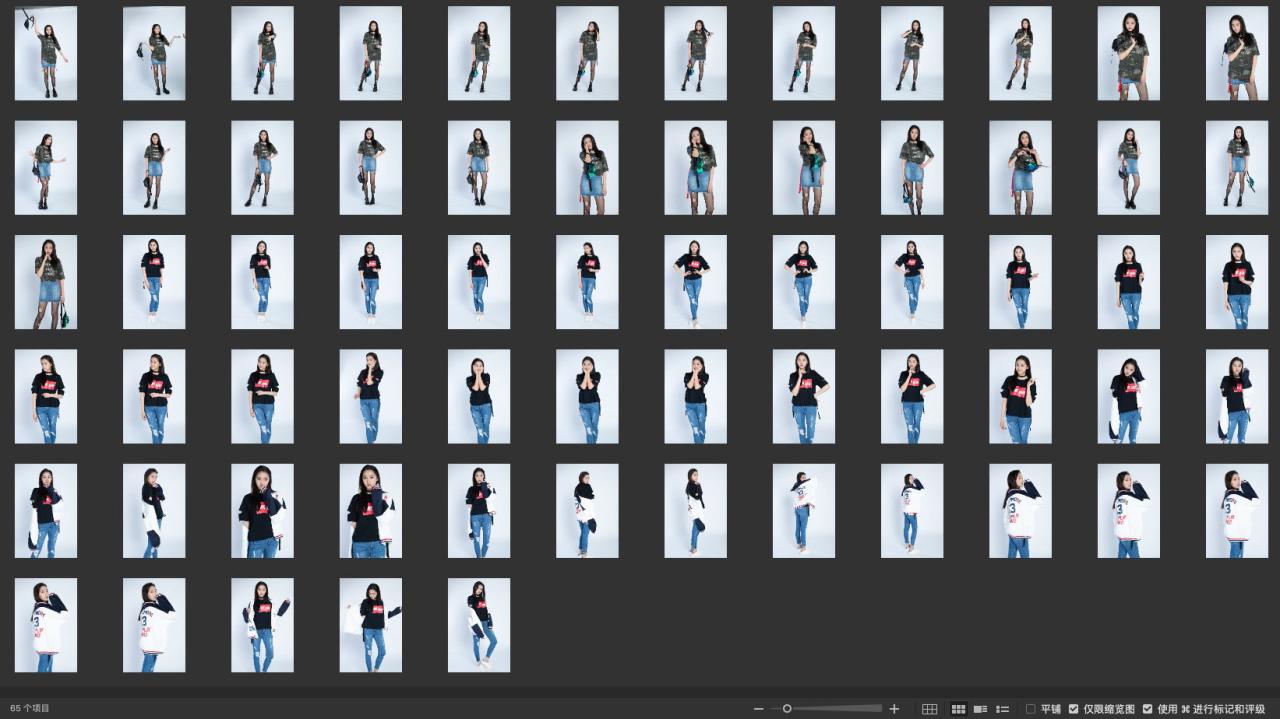Screen dimensions: 1280x719
Task: Select the first thumbnail in the top row
Action: point(46,54)
